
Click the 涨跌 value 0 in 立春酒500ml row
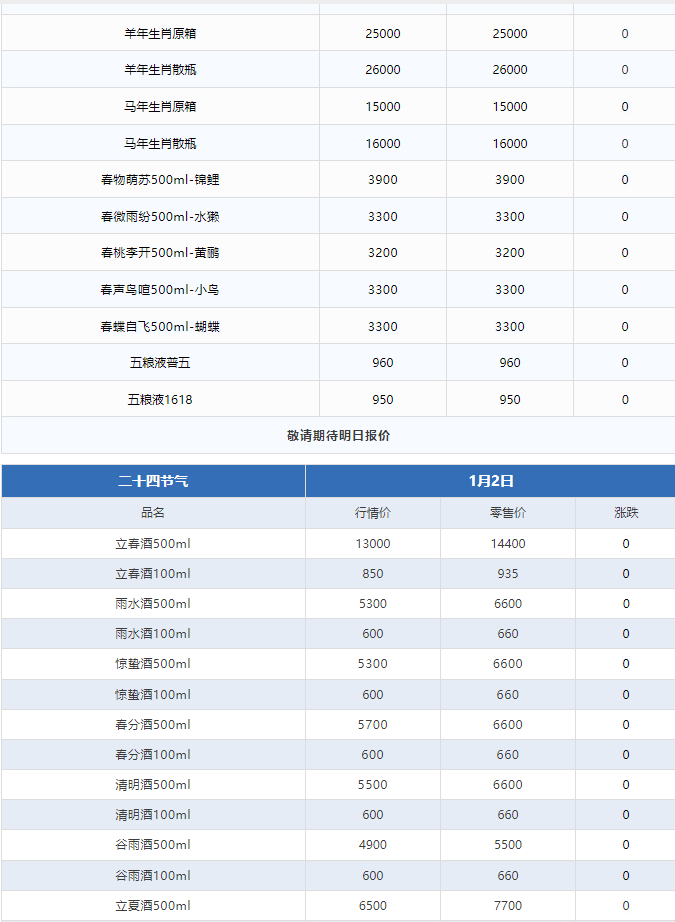pyautogui.click(x=626, y=543)
